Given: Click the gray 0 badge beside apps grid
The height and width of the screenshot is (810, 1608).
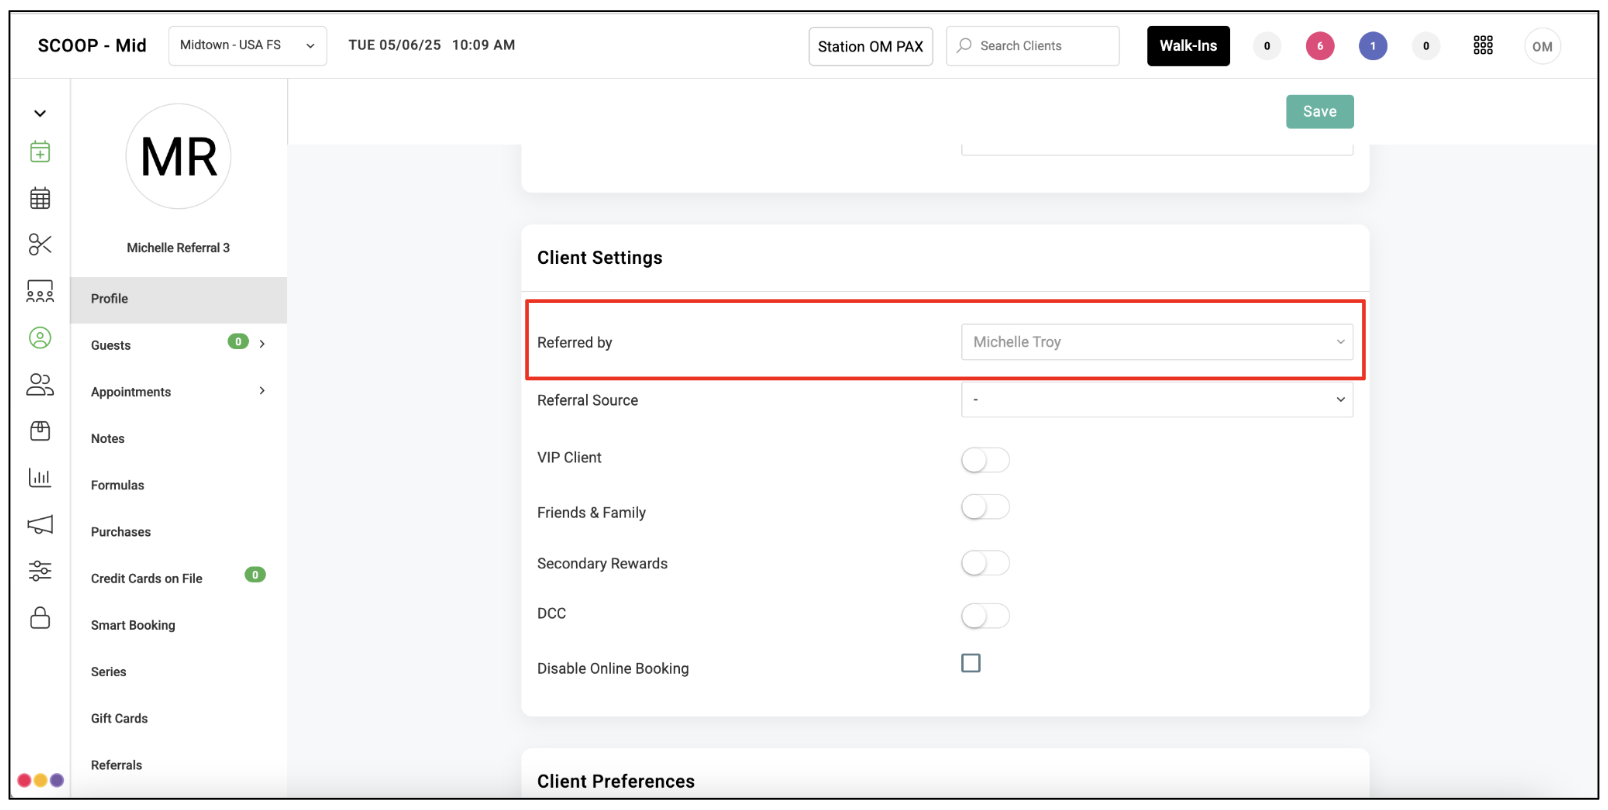Looking at the screenshot, I should (1426, 46).
